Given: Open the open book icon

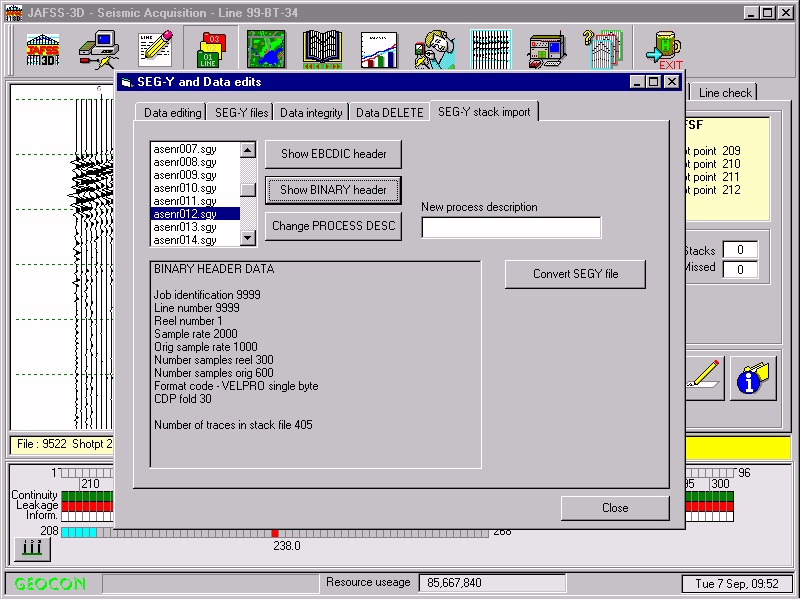Looking at the screenshot, I should coord(322,49).
